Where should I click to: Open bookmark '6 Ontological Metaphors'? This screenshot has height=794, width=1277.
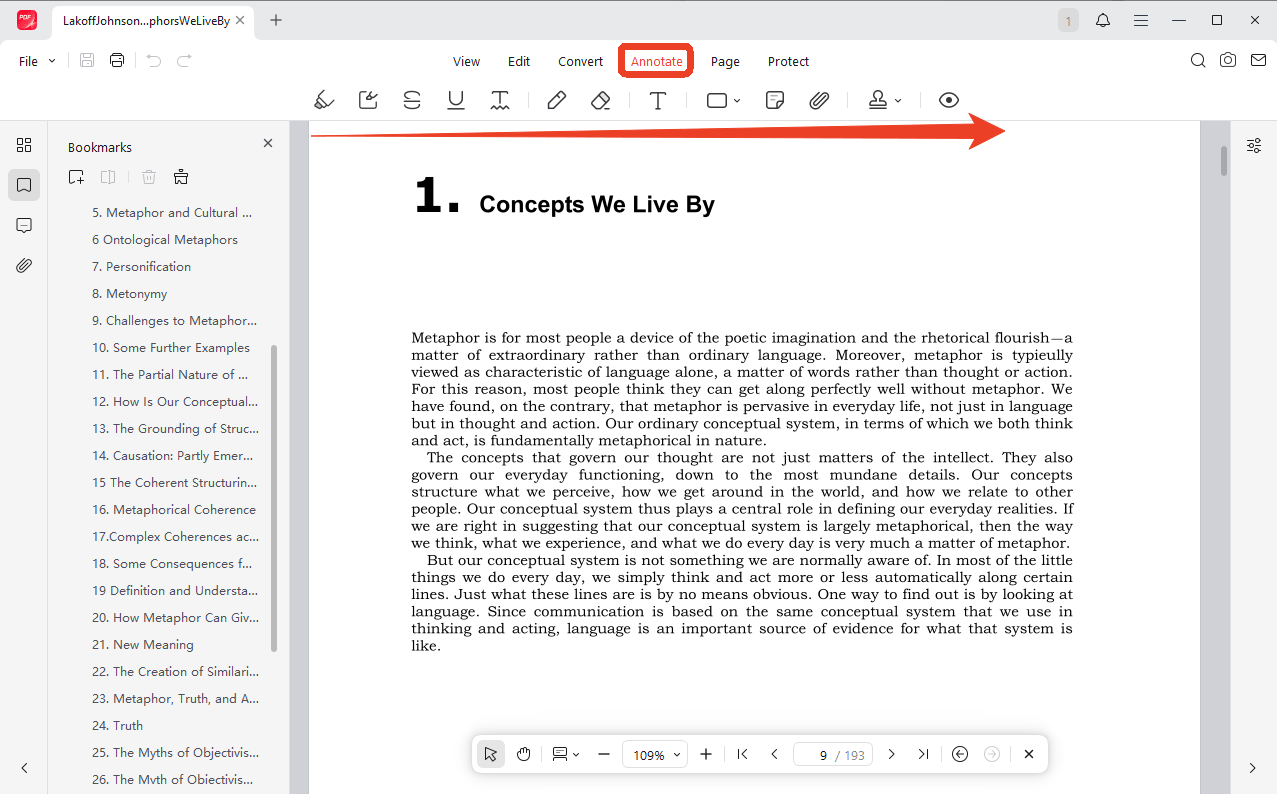coord(165,240)
